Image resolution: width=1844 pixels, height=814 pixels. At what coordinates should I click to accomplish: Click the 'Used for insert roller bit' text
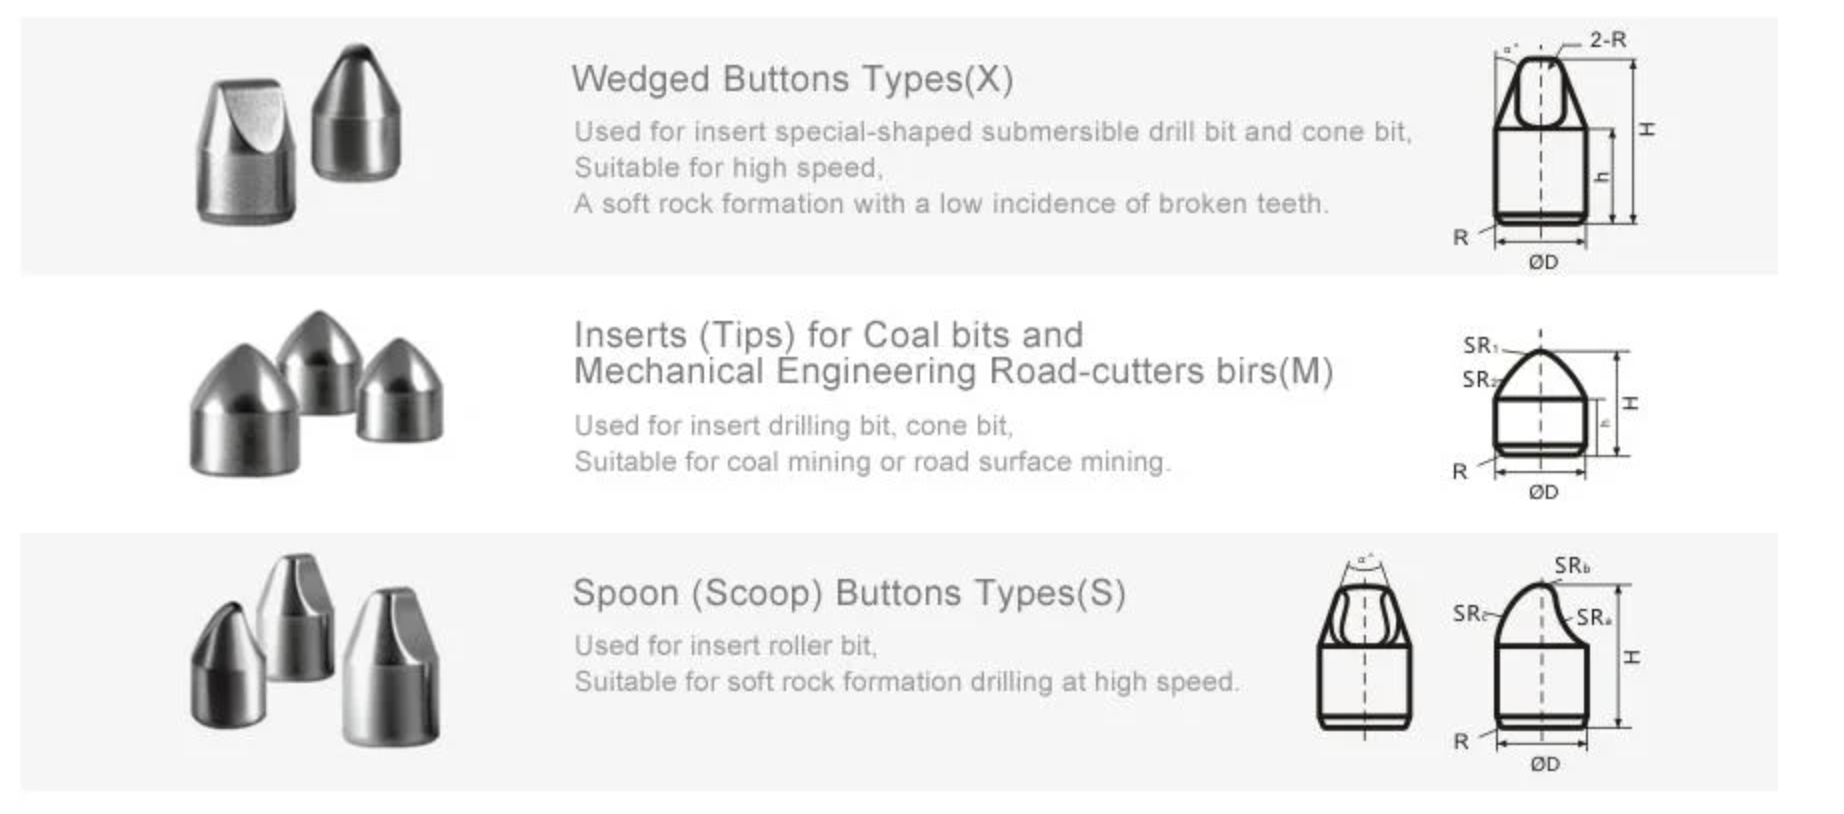[725, 646]
